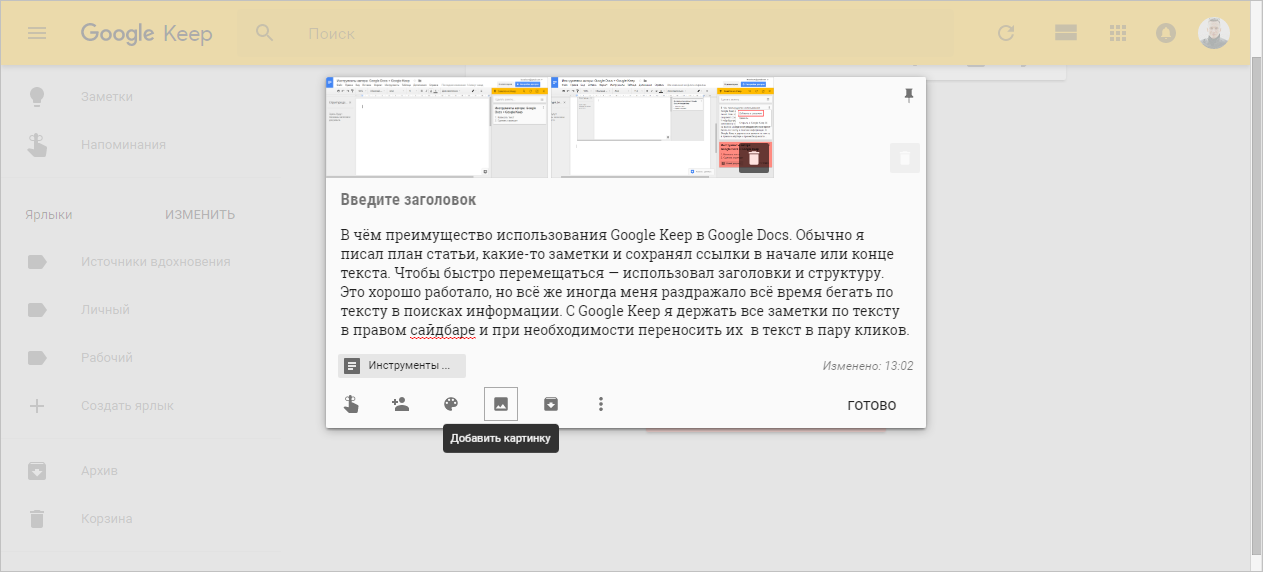Switch to list view layout
This screenshot has height=572, width=1263.
point(1065,33)
